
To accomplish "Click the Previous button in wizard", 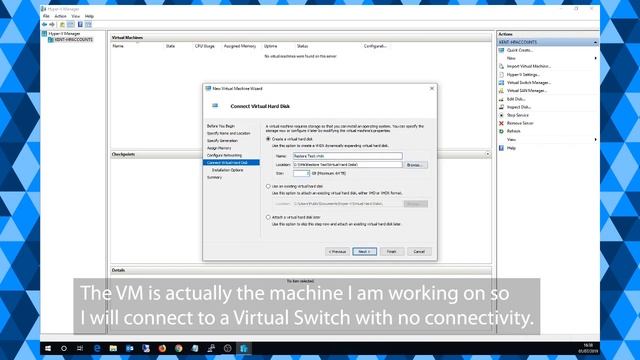I will click(337, 251).
